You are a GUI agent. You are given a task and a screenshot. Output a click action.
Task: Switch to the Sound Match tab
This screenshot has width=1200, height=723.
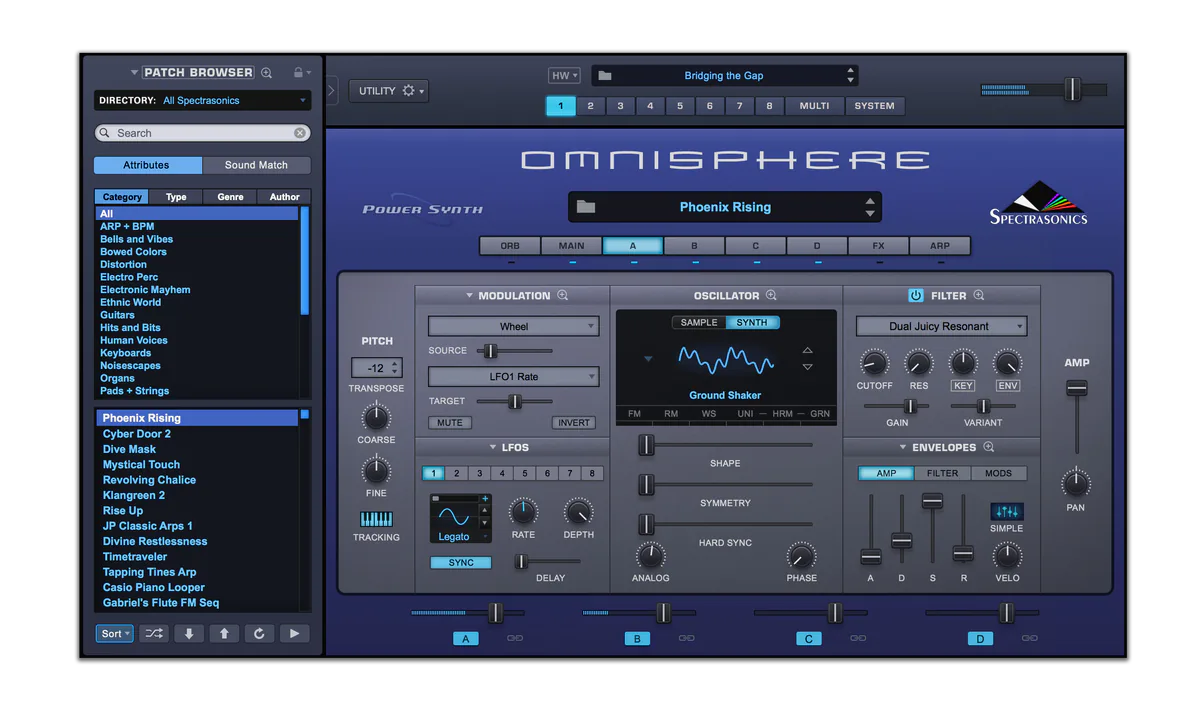pos(256,165)
